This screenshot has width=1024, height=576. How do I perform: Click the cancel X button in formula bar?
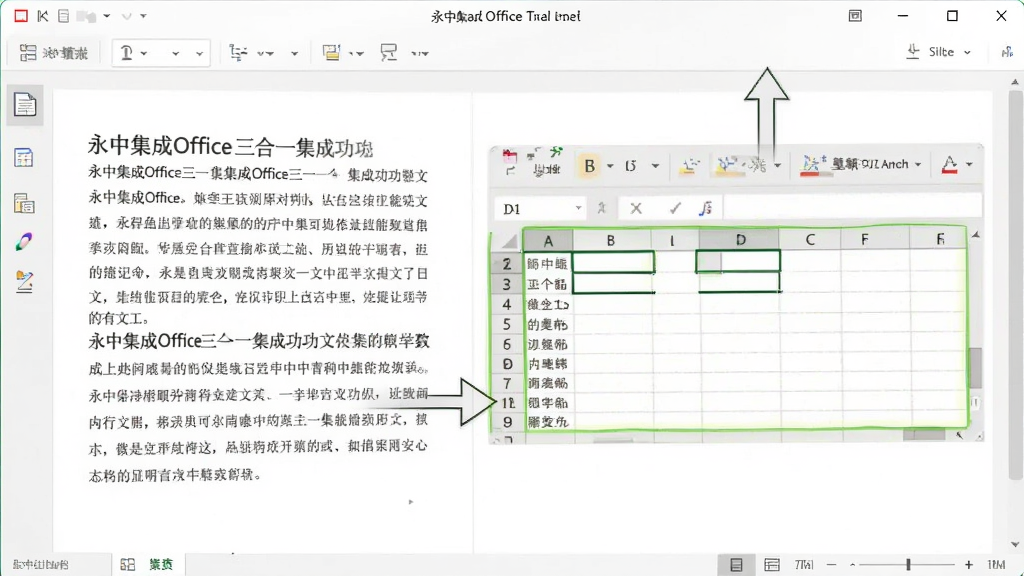coord(635,208)
